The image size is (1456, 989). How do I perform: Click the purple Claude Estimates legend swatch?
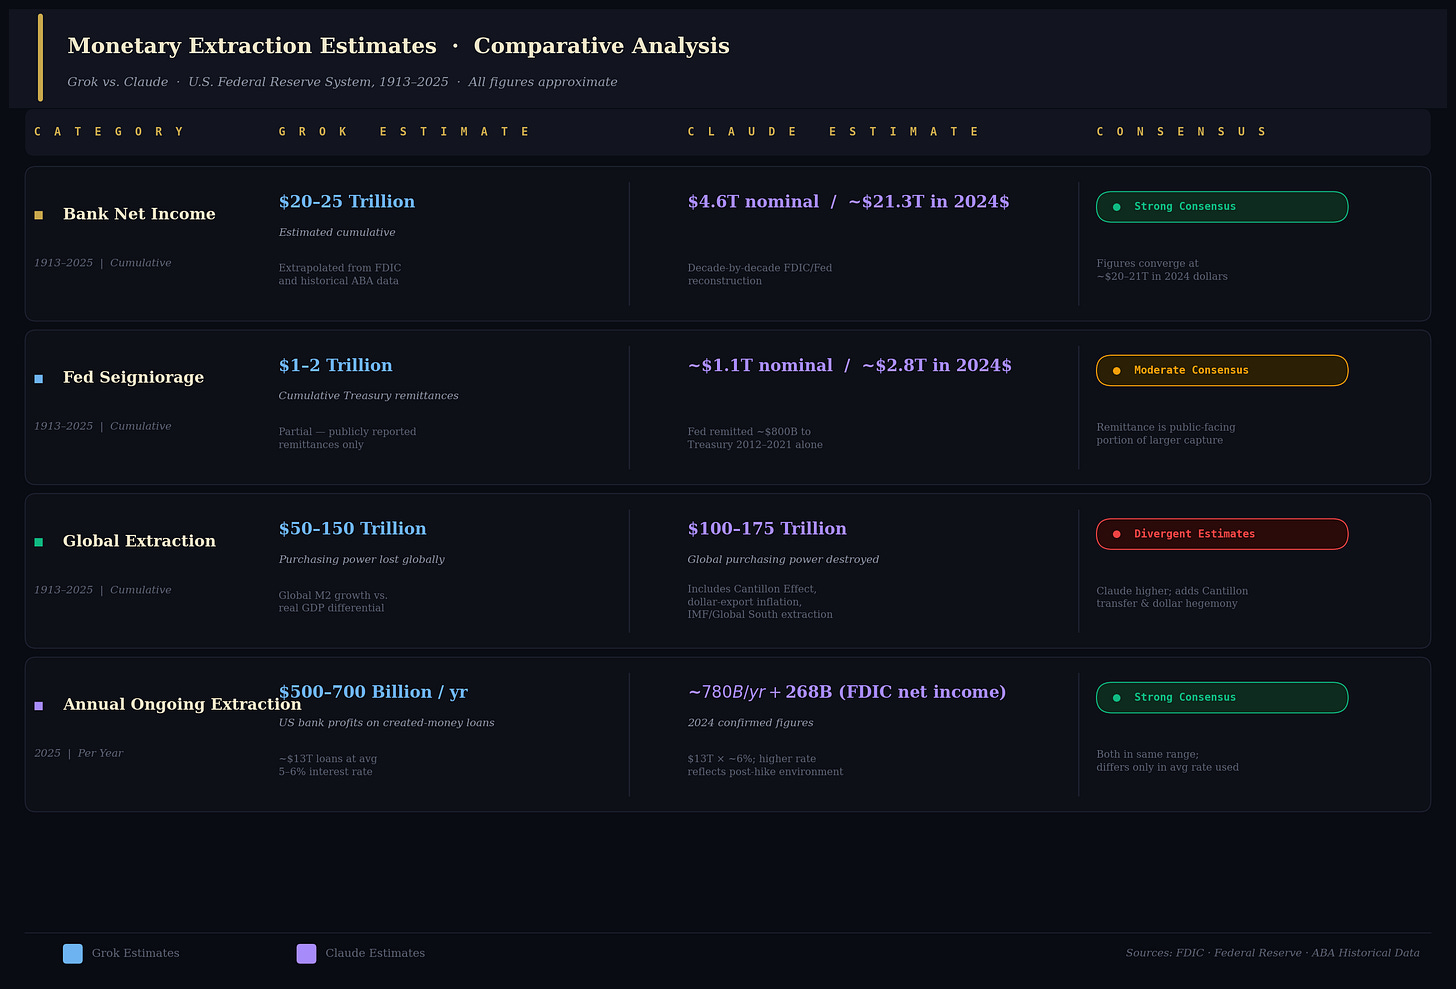(306, 954)
